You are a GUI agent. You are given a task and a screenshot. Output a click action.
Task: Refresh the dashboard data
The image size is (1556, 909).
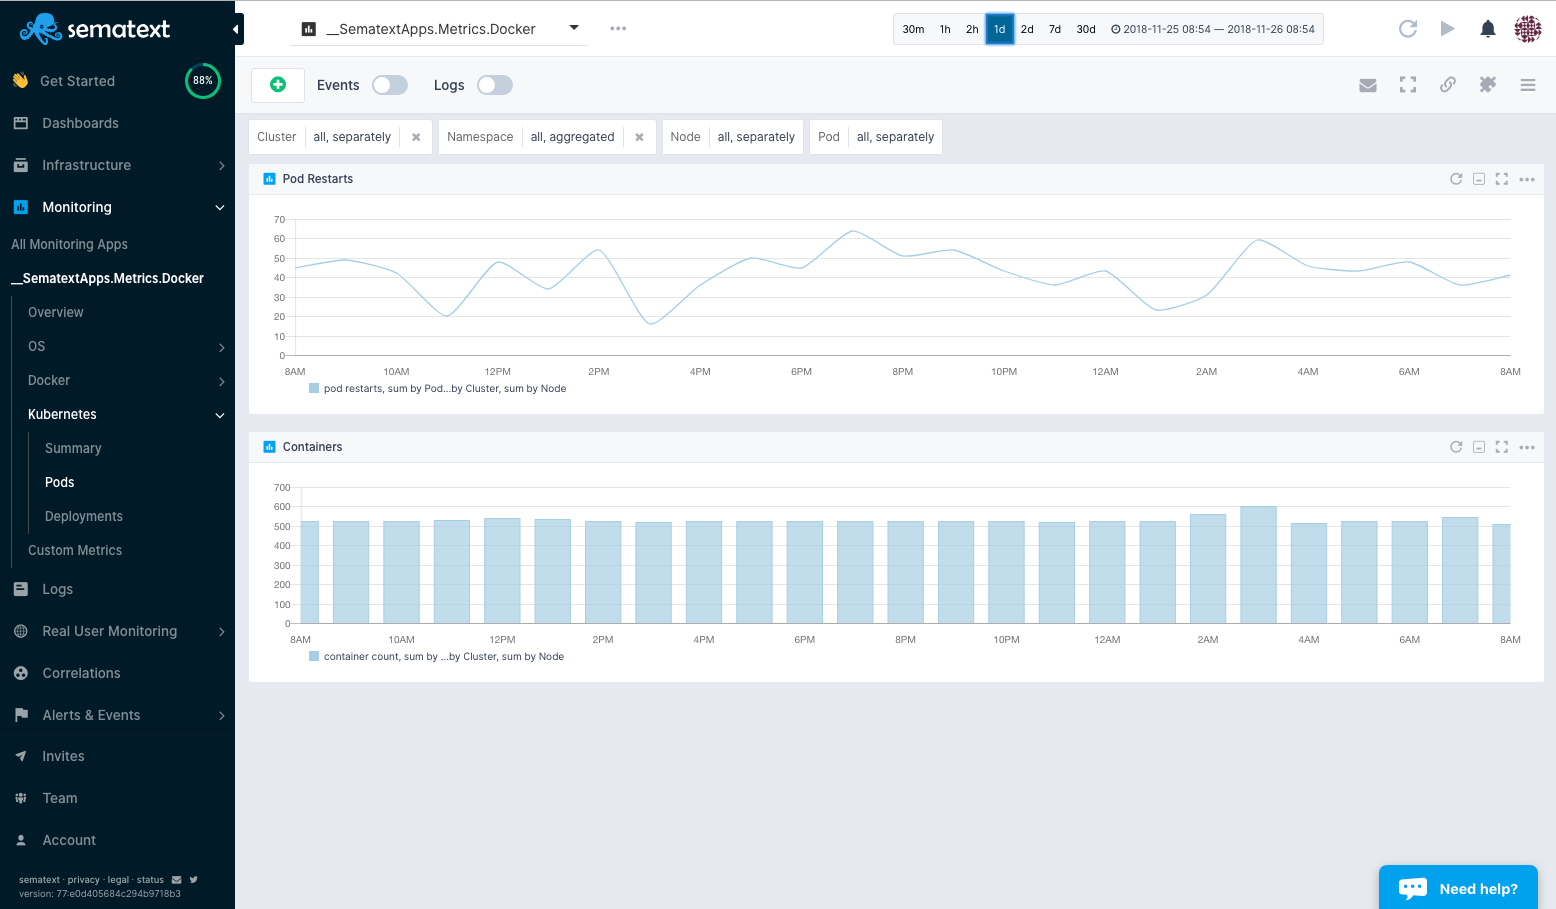coord(1408,29)
